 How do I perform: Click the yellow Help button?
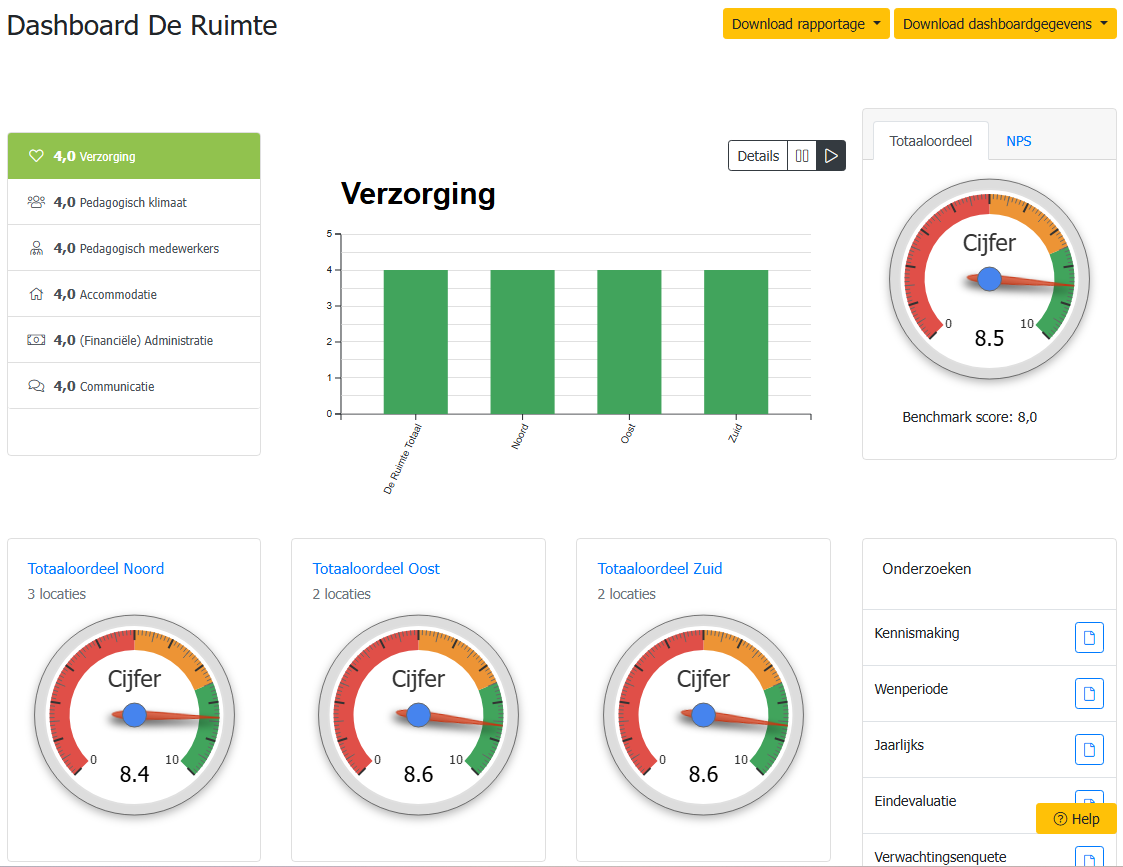(x=1076, y=819)
